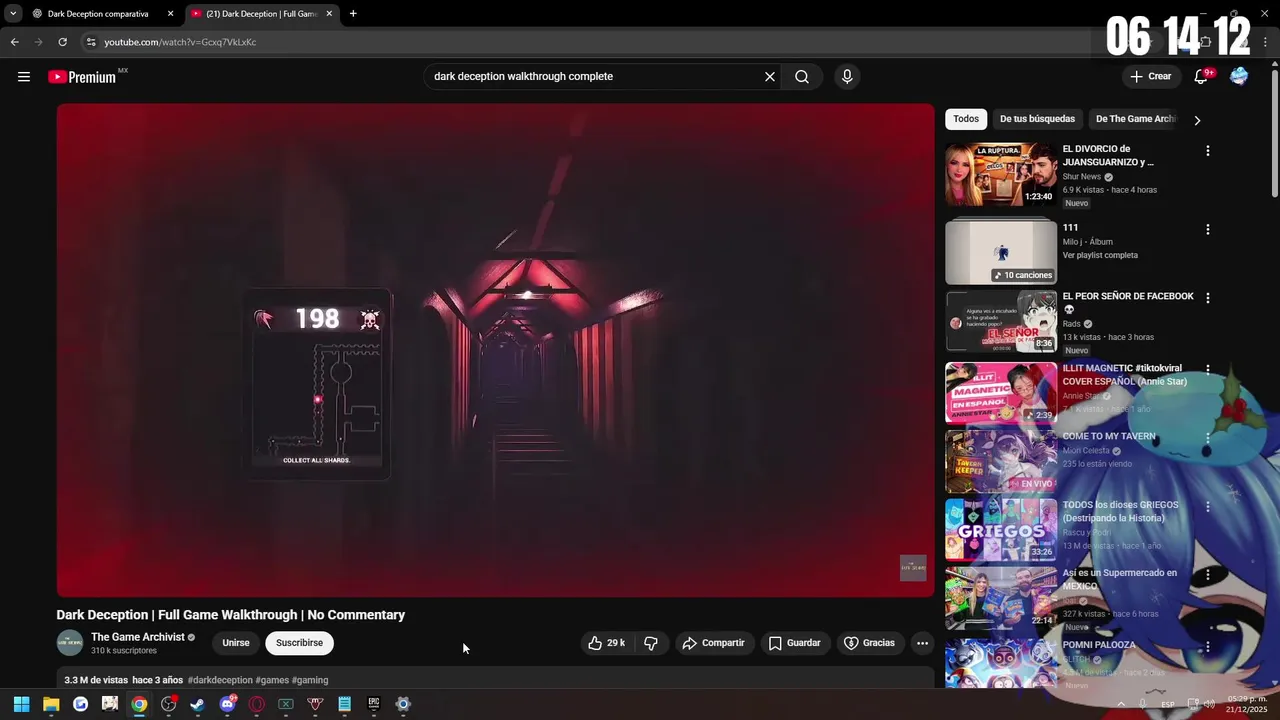Open the TODOS los dioses GRIEGOS thumbnail
The height and width of the screenshot is (720, 1280).
[1001, 530]
